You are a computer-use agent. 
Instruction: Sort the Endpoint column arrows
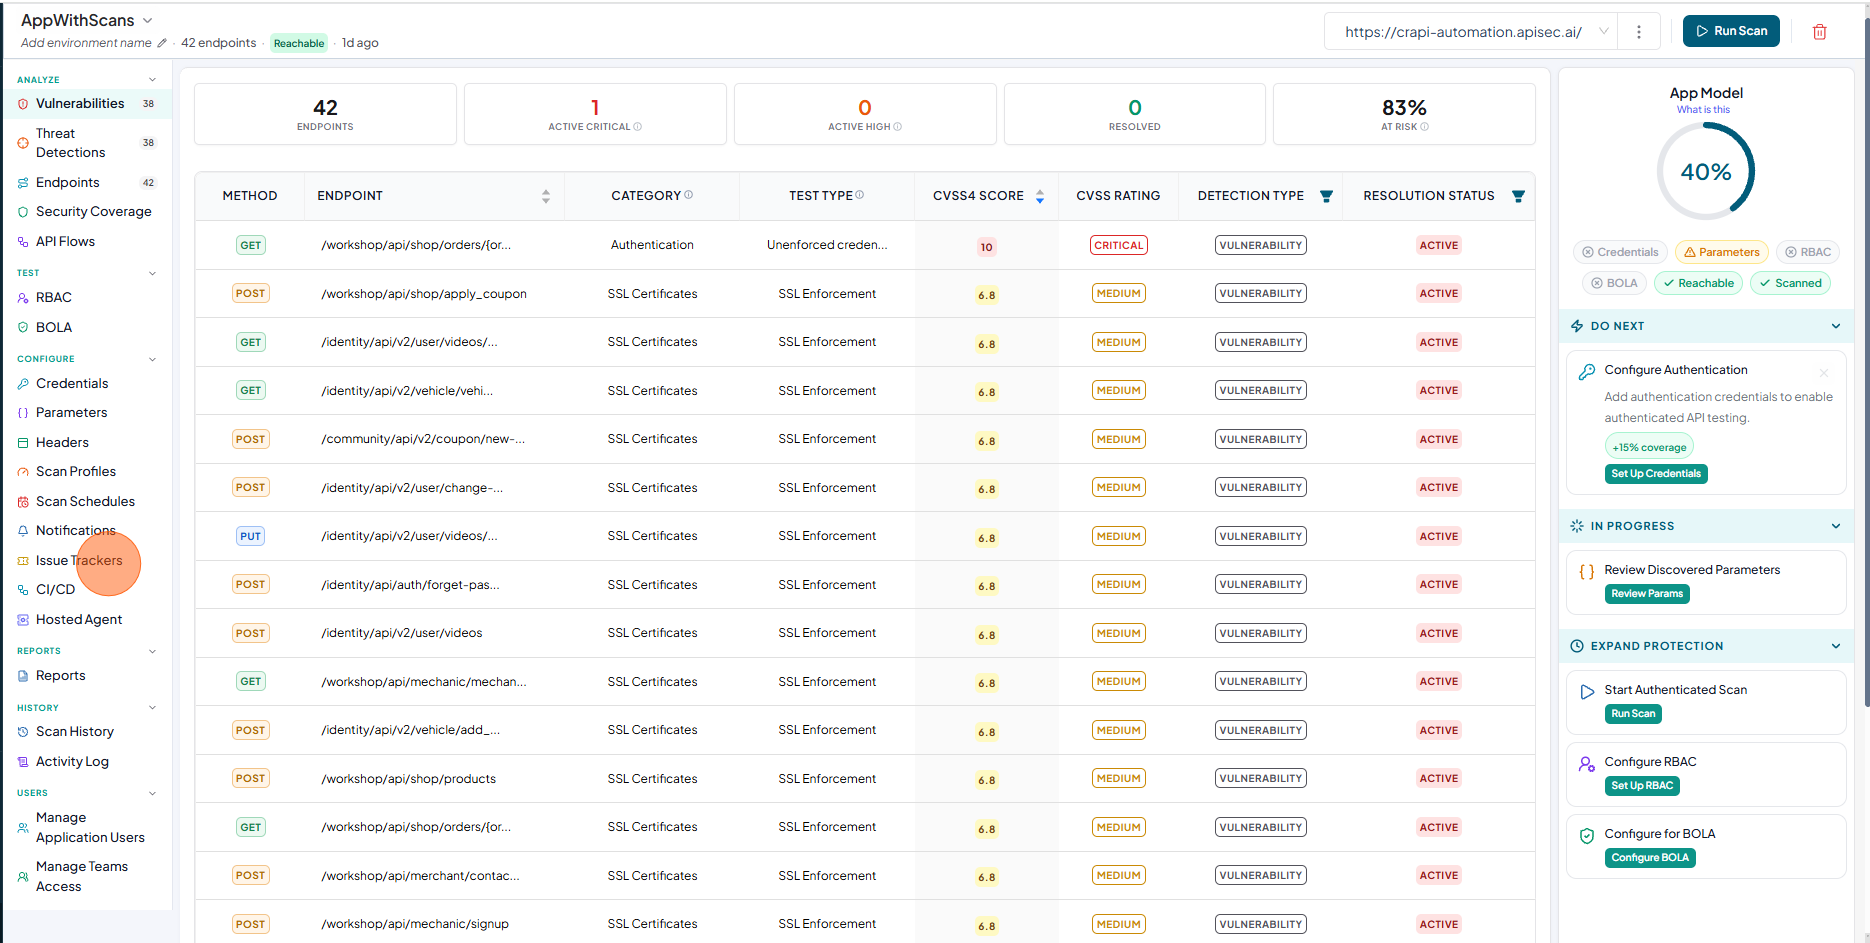pyautogui.click(x=546, y=196)
